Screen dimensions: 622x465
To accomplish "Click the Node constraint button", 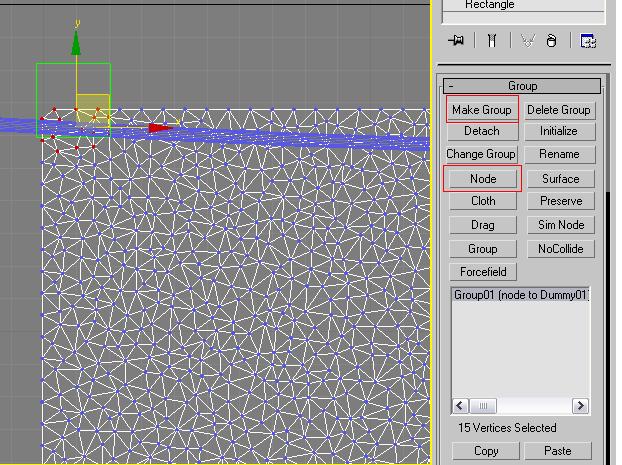I will point(482,179).
